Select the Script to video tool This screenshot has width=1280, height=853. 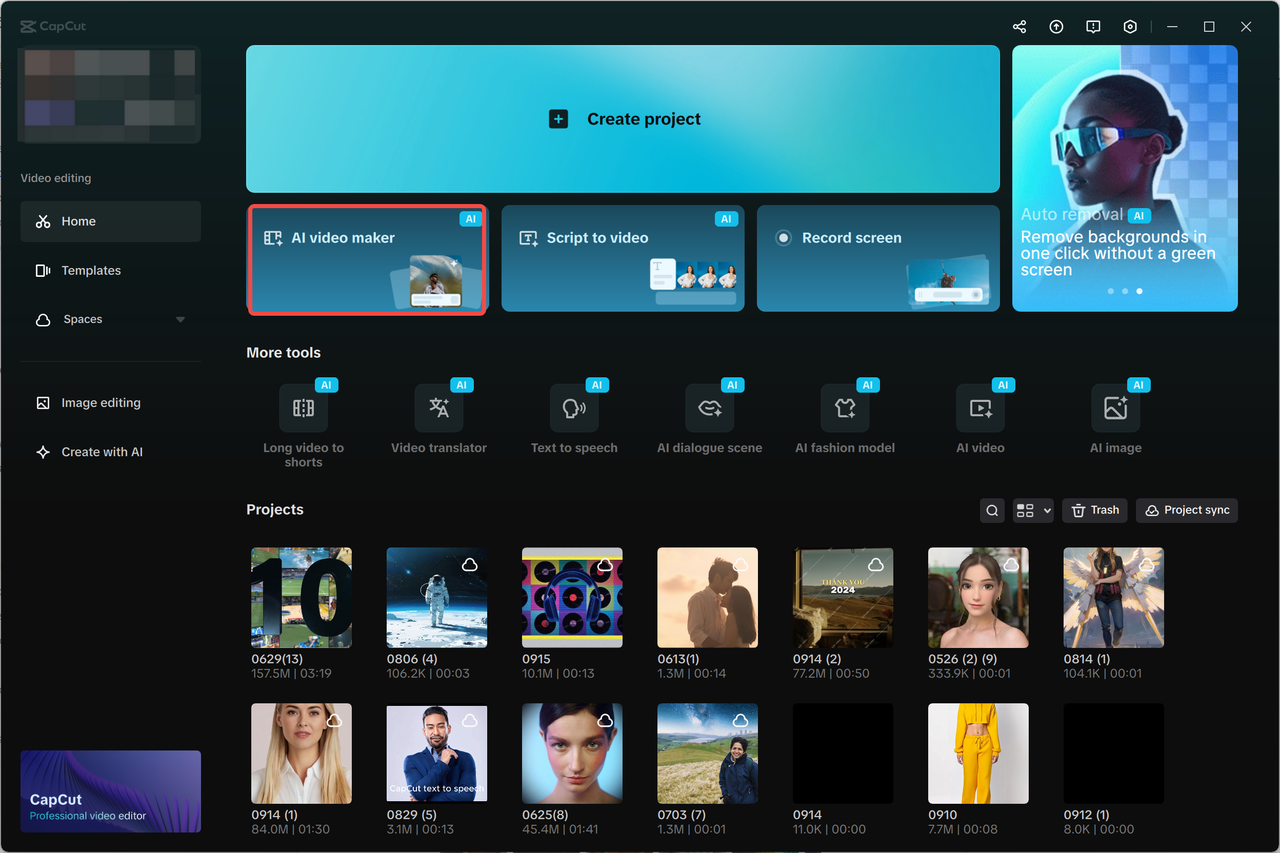[x=622, y=258]
